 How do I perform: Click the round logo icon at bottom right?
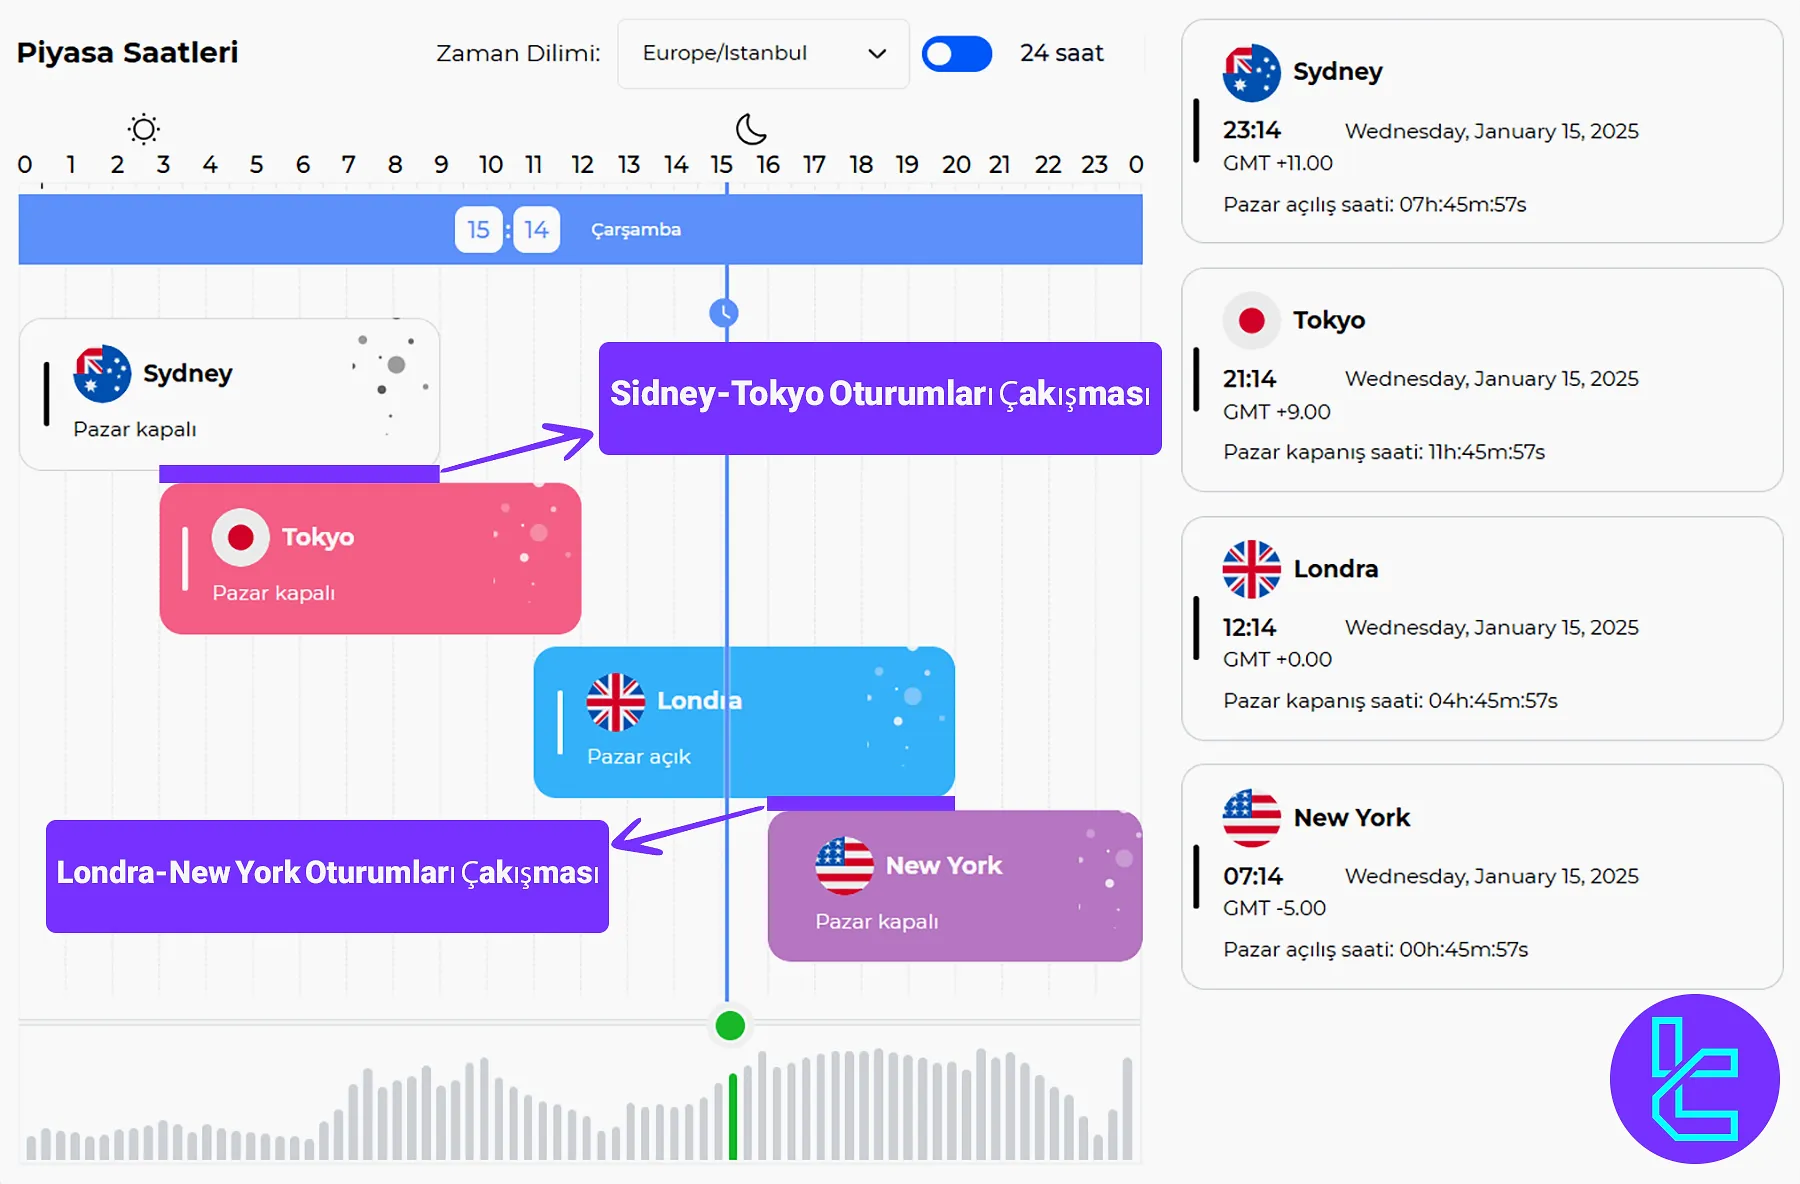1695,1079
